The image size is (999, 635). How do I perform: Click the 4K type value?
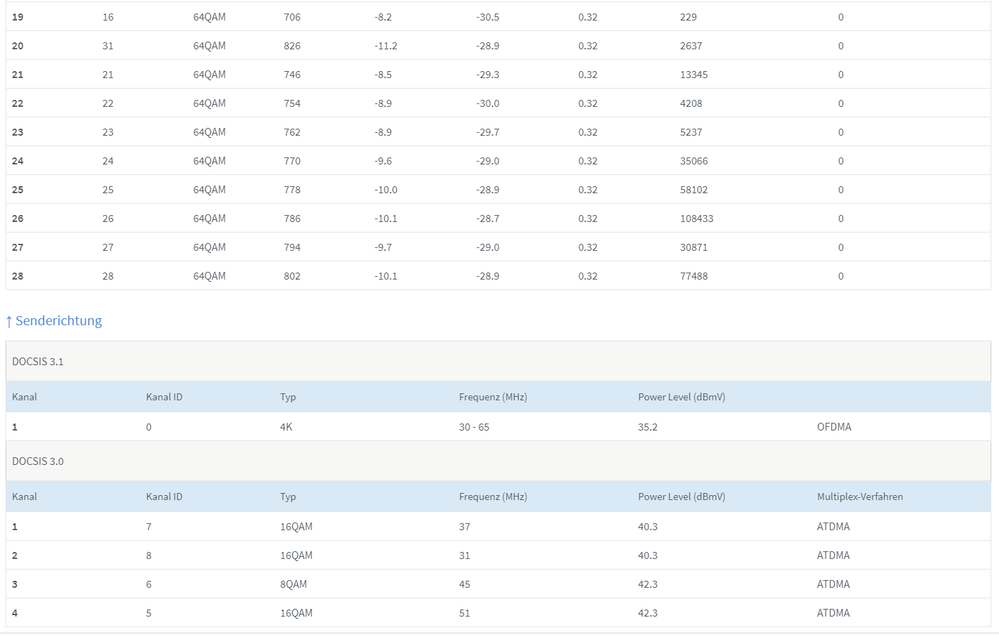(x=286, y=427)
